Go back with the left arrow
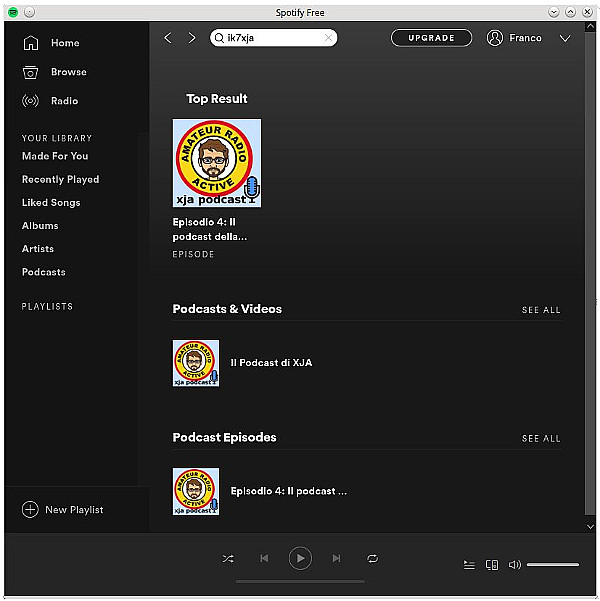The height and width of the screenshot is (601, 600). [168, 38]
